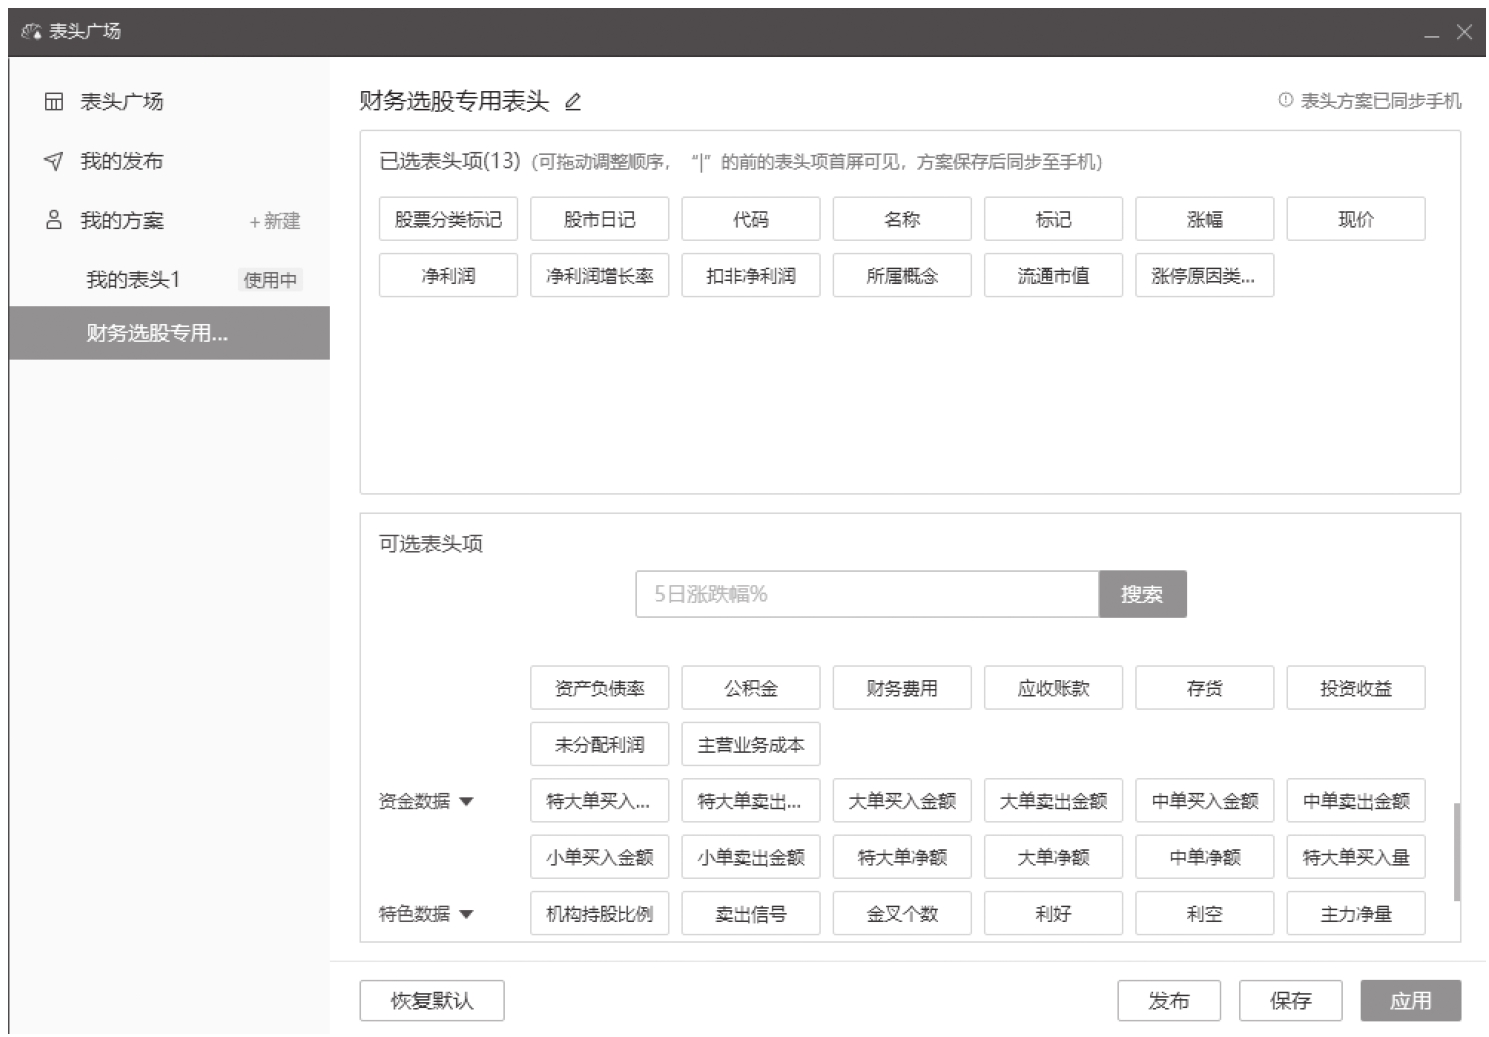Click the 我的发布 paper plane icon
Viewport: 1489px width, 1037px height.
click(x=54, y=161)
